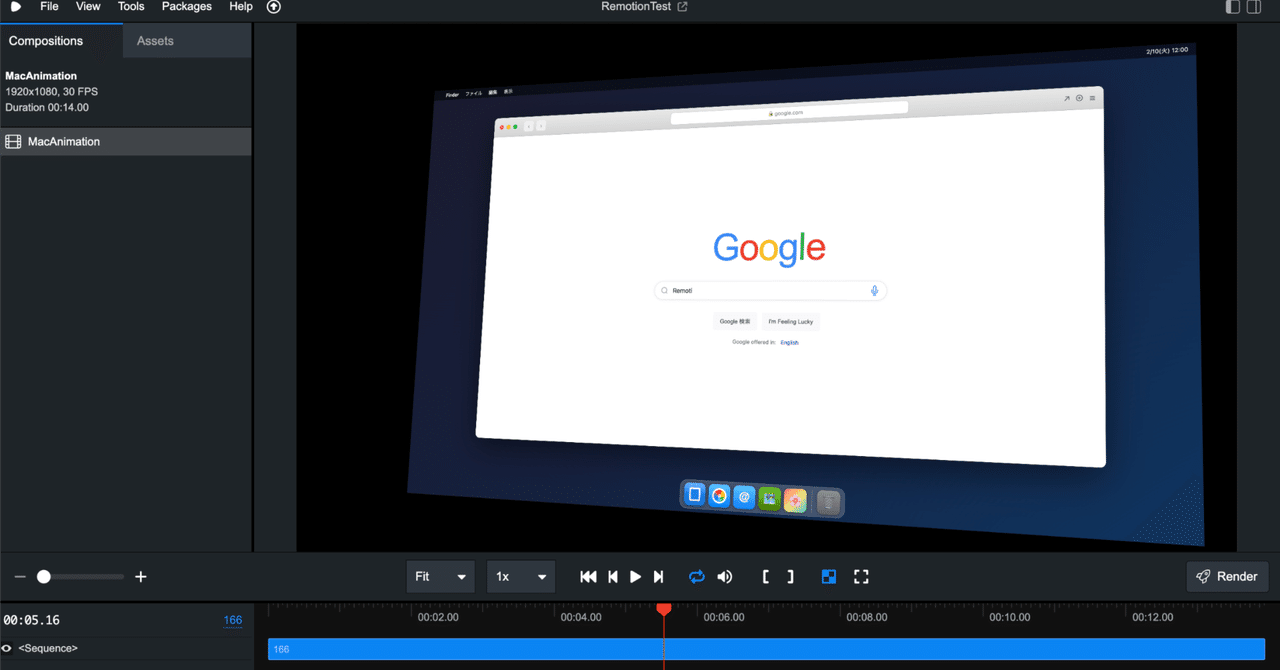
Task: Open the Tools menu
Action: [131, 6]
